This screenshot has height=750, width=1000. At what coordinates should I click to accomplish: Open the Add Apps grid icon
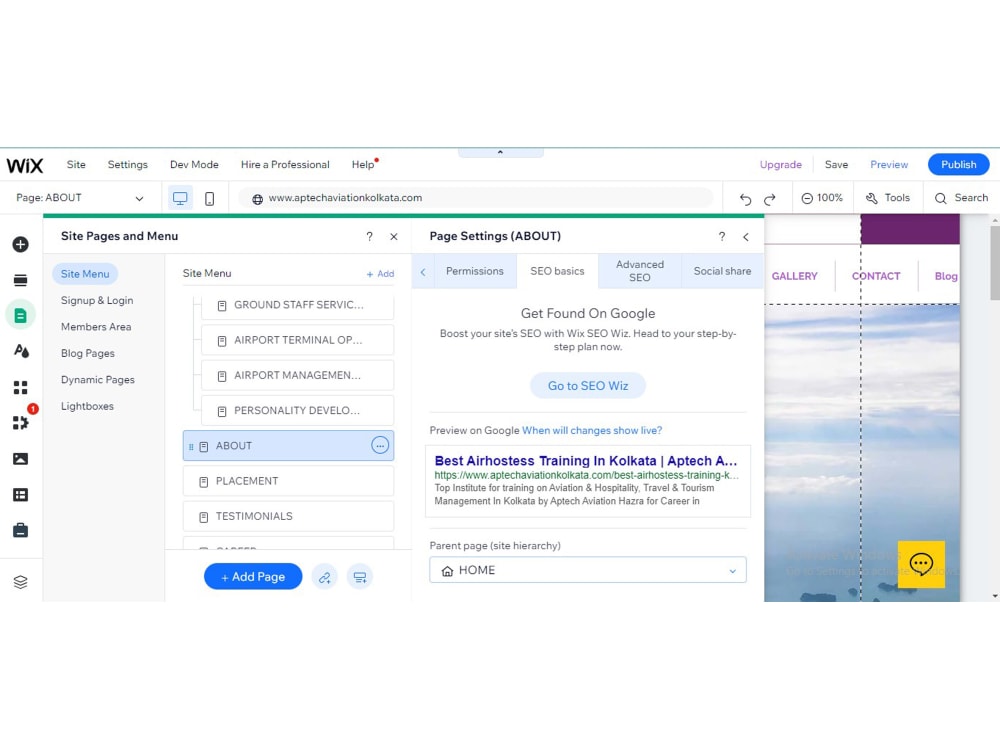click(20, 387)
